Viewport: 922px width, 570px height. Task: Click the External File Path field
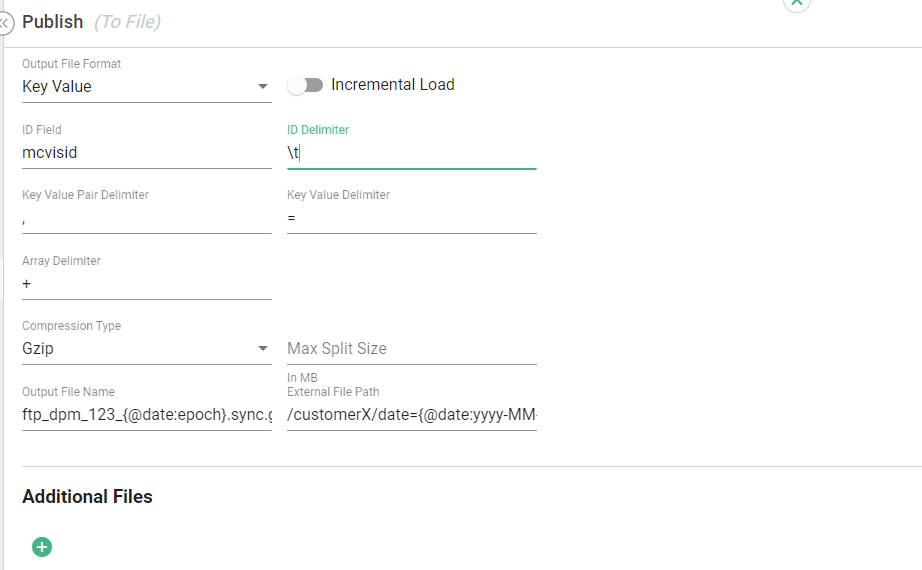[x=411, y=415]
